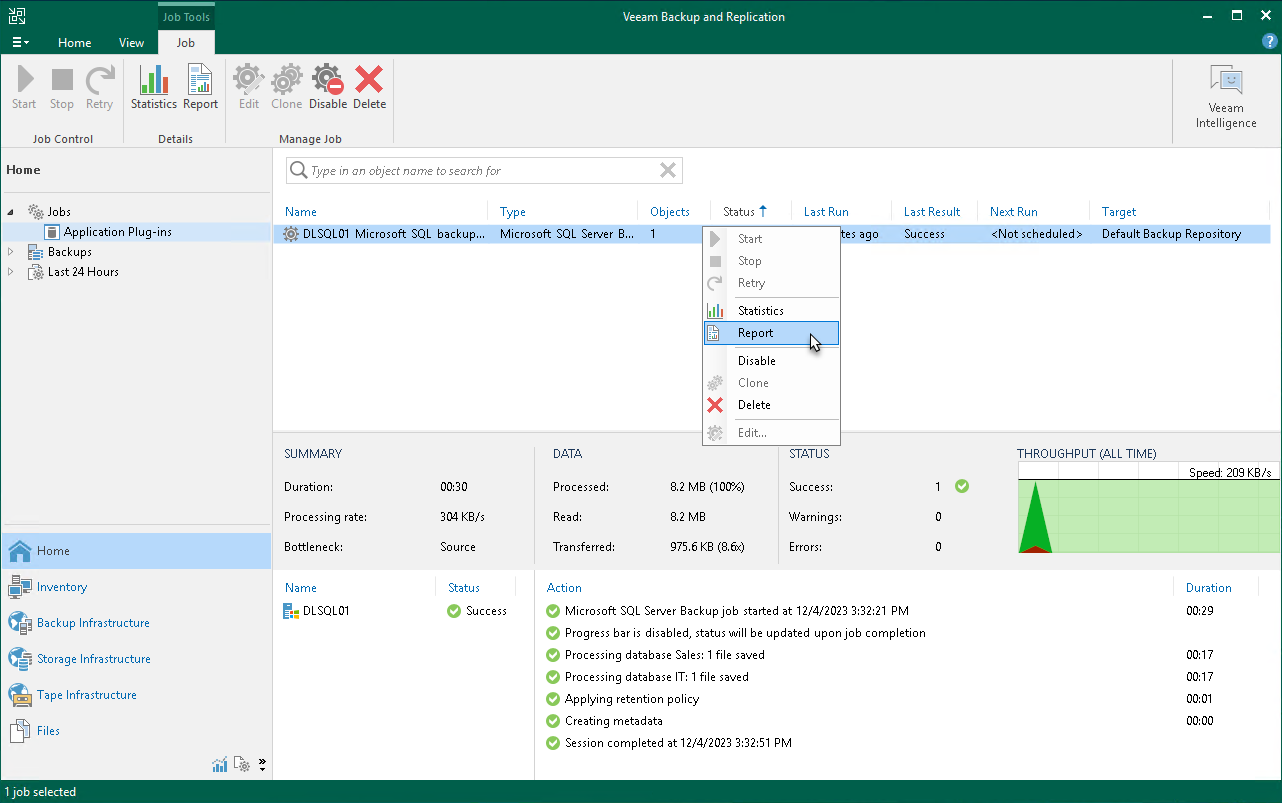
Task: Click the magnifier search icon
Action: (x=298, y=171)
